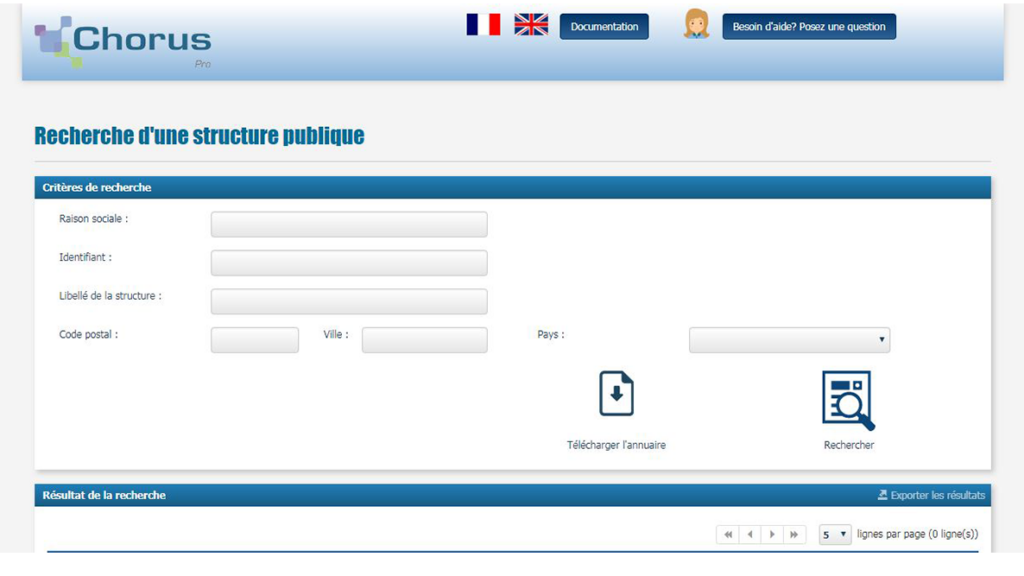
Task: Open the Pays dropdown list
Action: 789,340
